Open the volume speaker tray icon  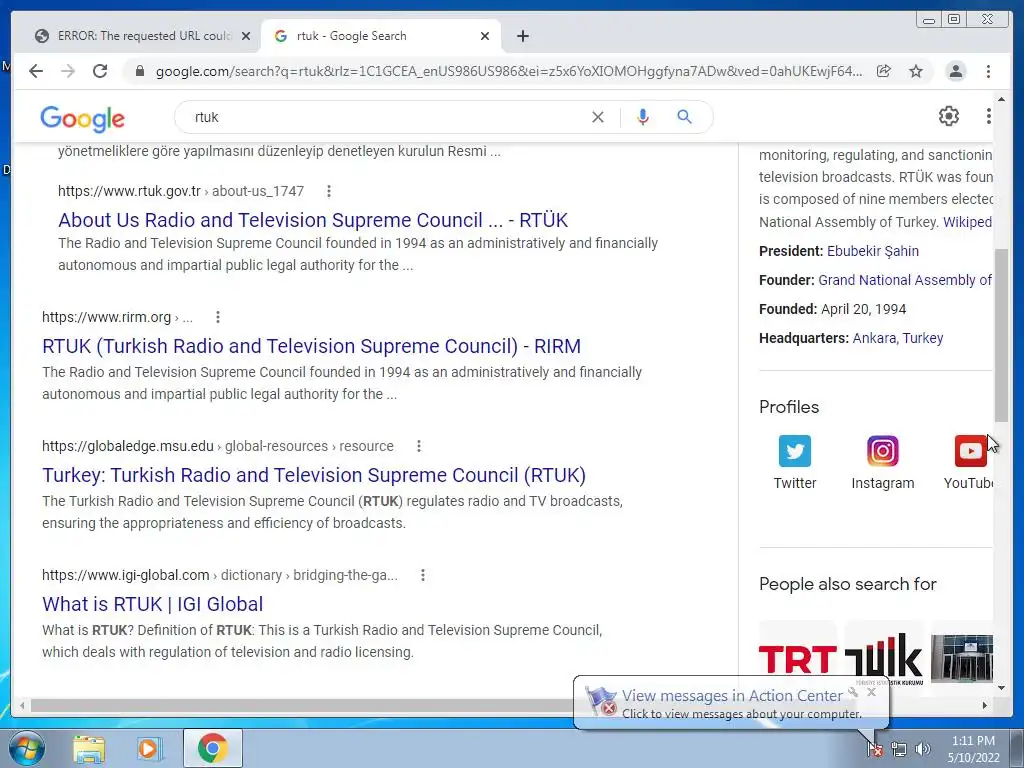click(x=922, y=749)
